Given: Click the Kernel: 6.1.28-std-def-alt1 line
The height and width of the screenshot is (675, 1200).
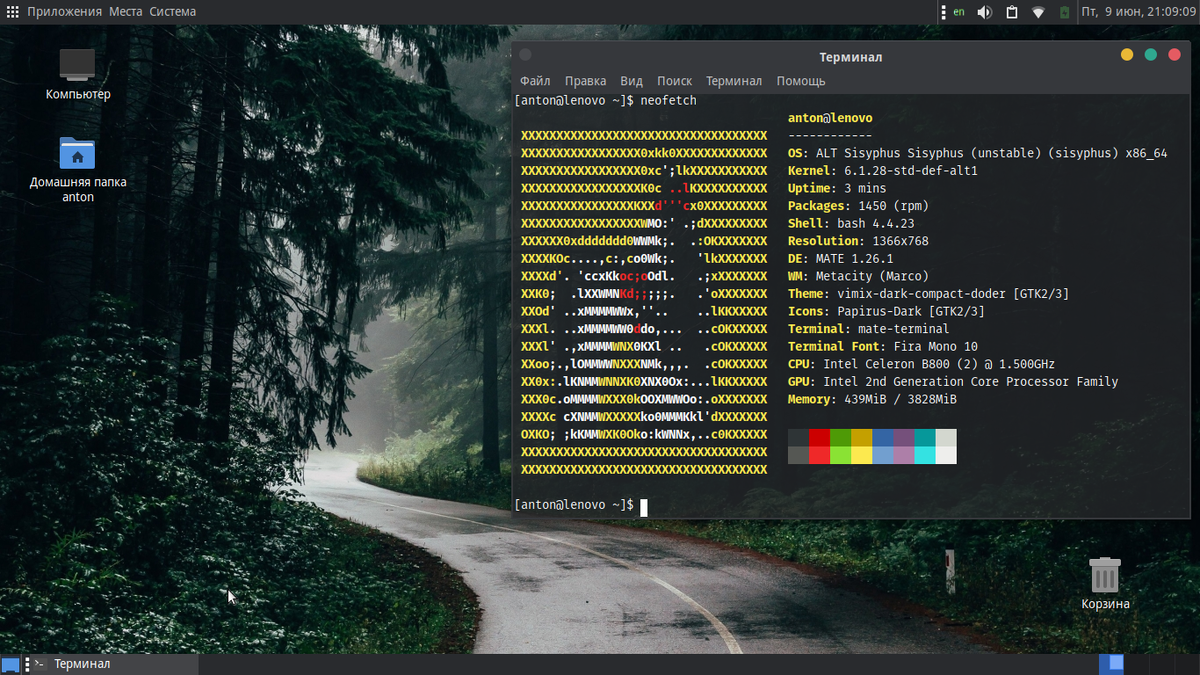Looking at the screenshot, I should [x=883, y=171].
